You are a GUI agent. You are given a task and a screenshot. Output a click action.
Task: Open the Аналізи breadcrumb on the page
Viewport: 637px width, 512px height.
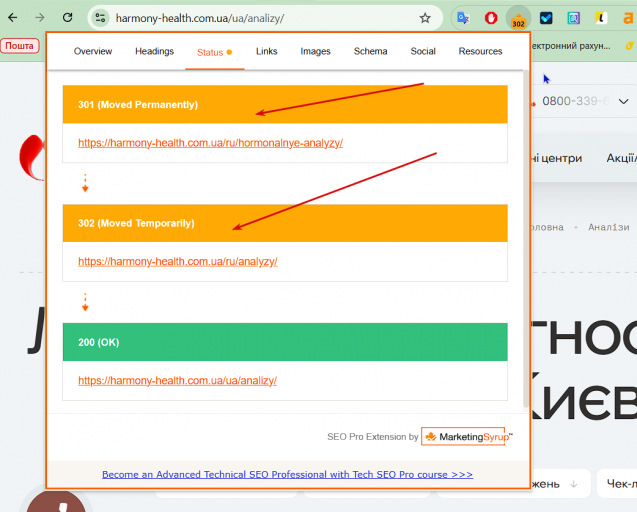pyautogui.click(x=609, y=227)
